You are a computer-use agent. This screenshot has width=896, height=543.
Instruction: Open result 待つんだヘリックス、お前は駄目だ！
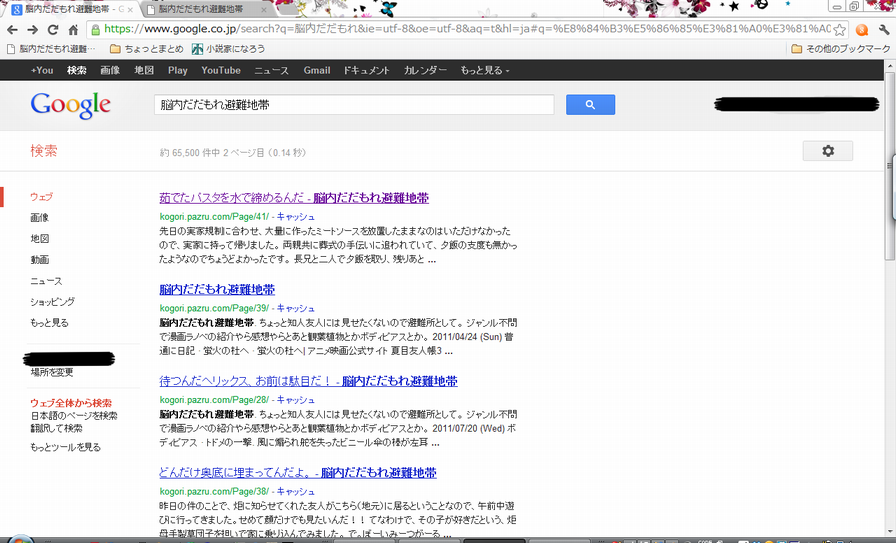(308, 381)
